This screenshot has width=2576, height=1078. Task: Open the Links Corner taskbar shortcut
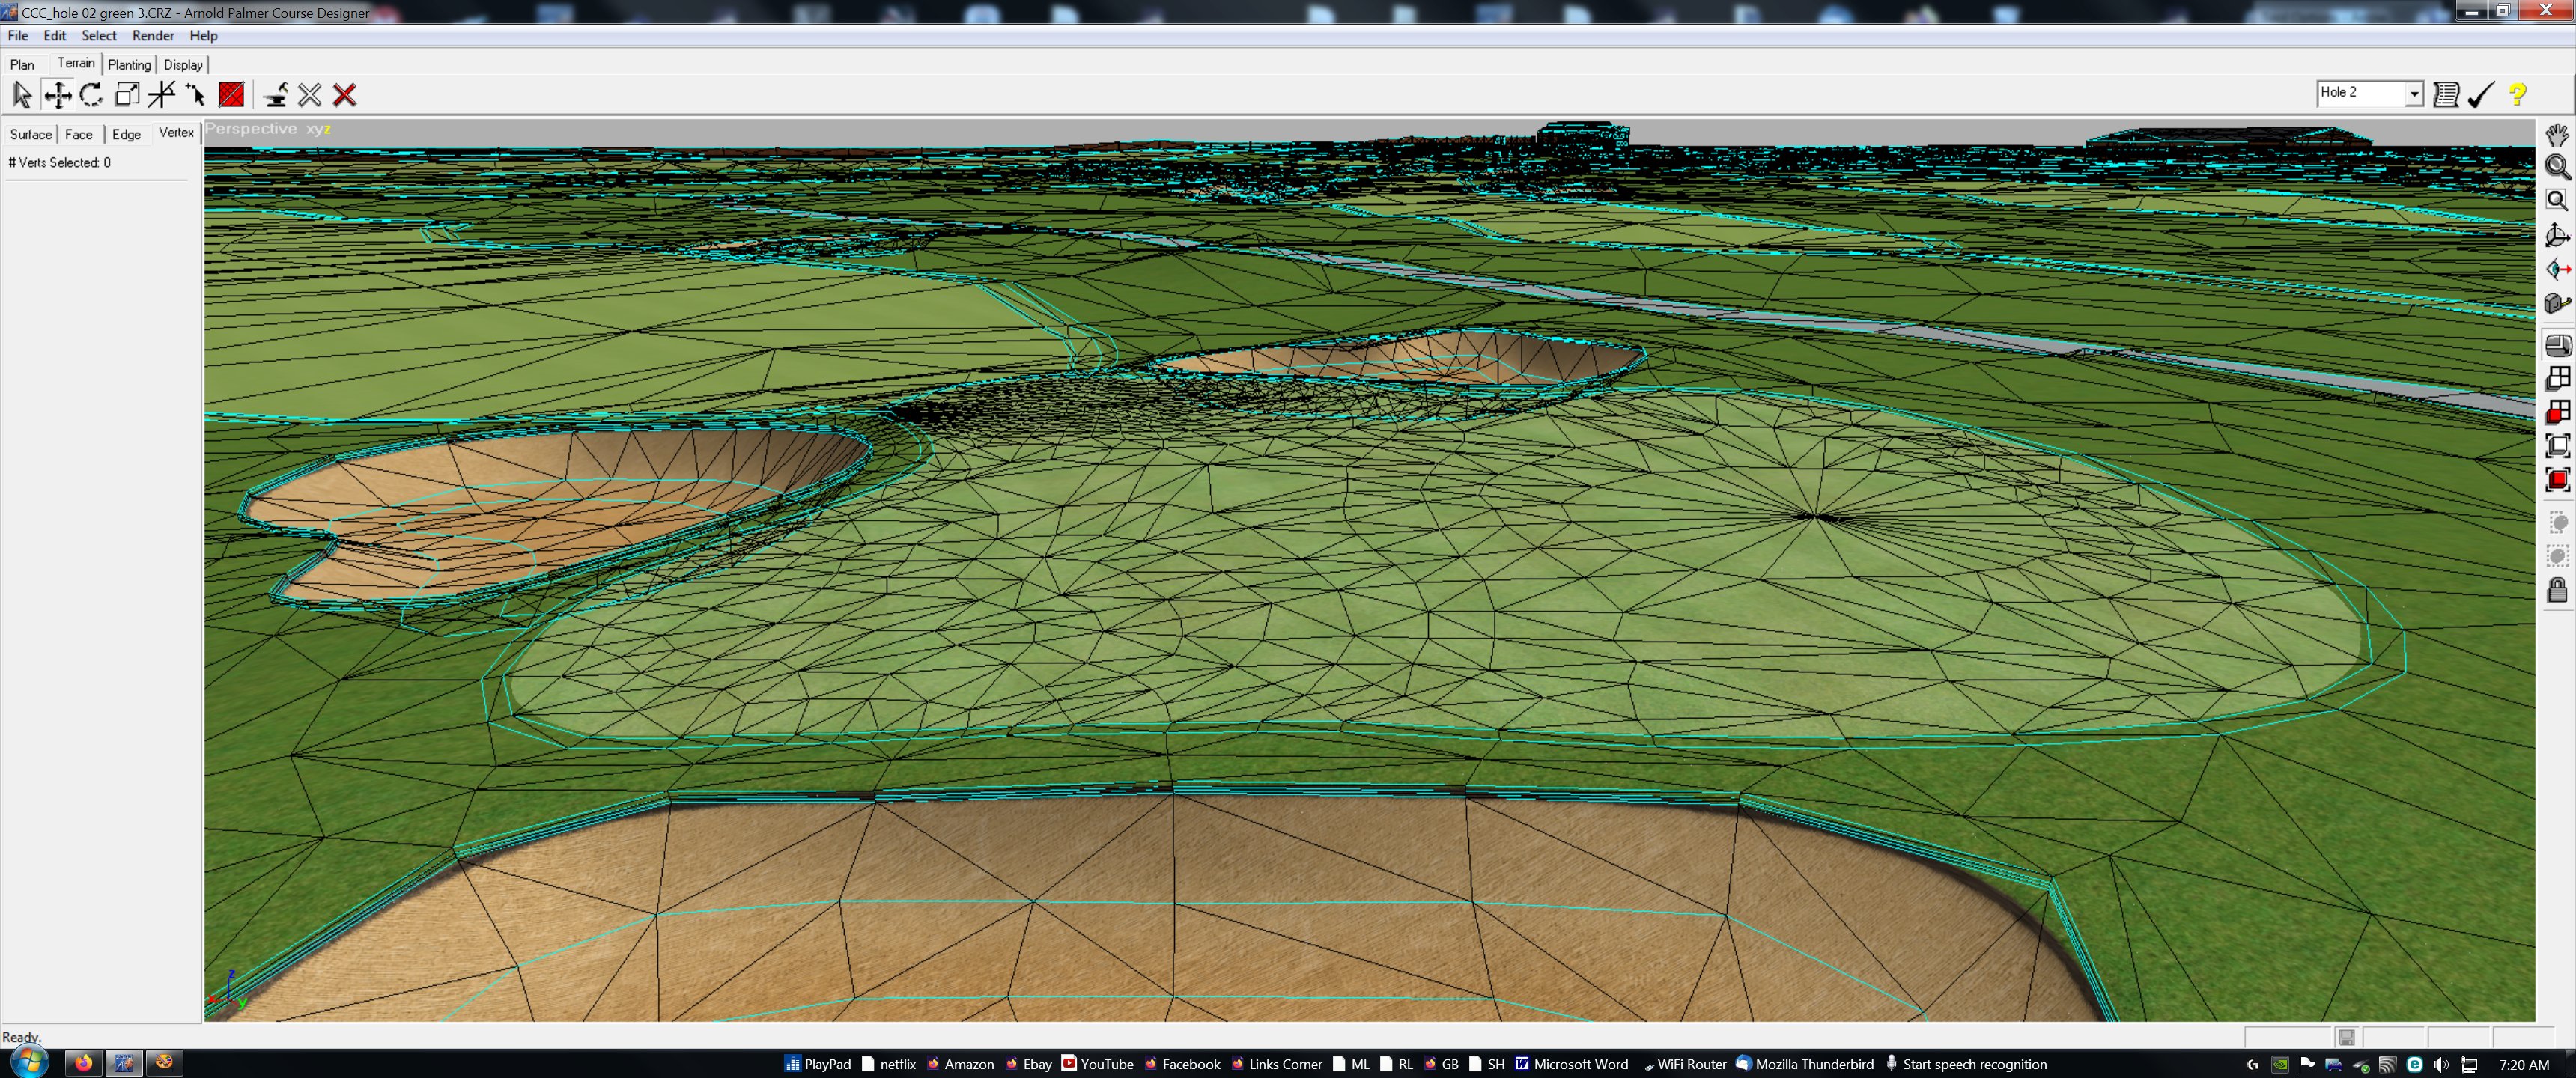[x=1276, y=1064]
